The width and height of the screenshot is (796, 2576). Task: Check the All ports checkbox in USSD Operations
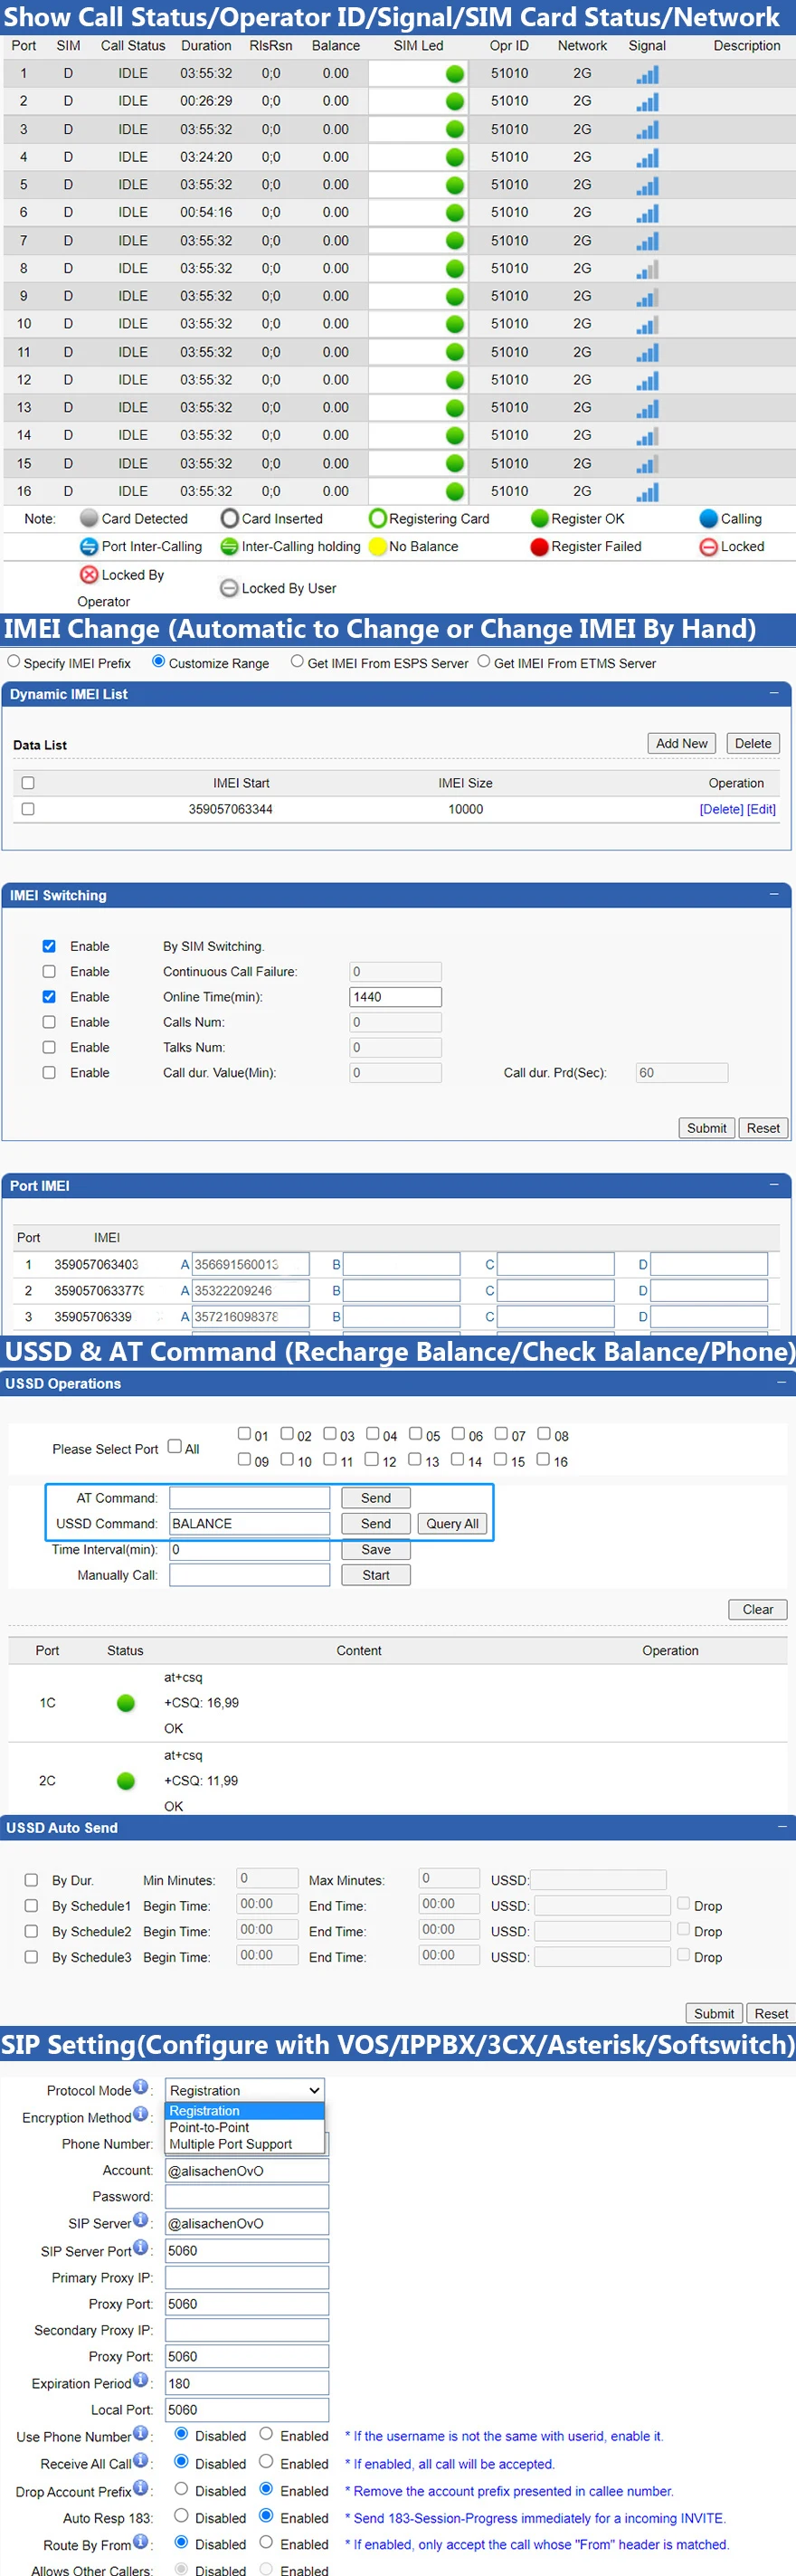click(x=175, y=1446)
